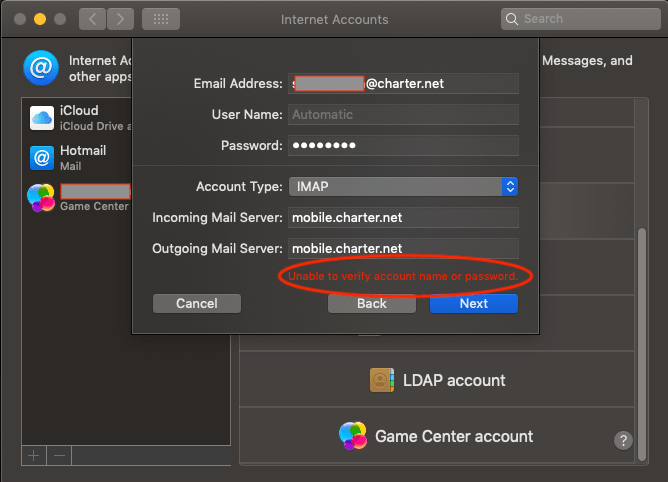Image resolution: width=668 pixels, height=482 pixels.
Task: Click the LDAP account address book icon
Action: tap(382, 380)
